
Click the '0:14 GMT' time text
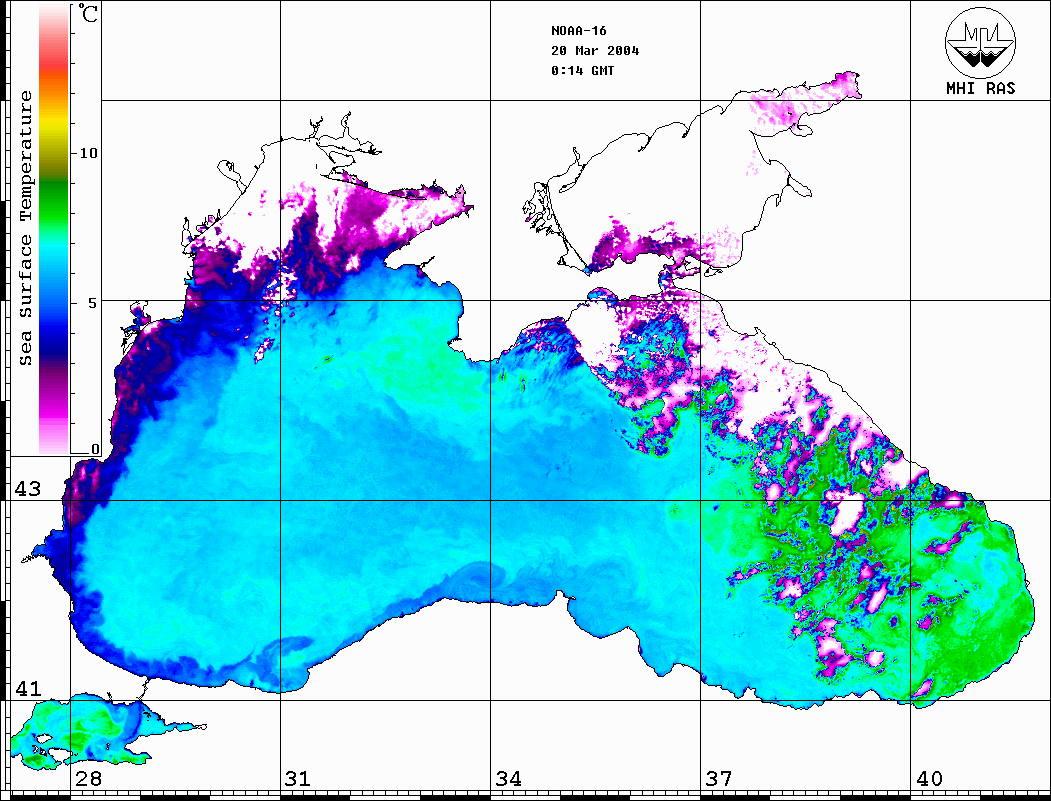[x=582, y=70]
